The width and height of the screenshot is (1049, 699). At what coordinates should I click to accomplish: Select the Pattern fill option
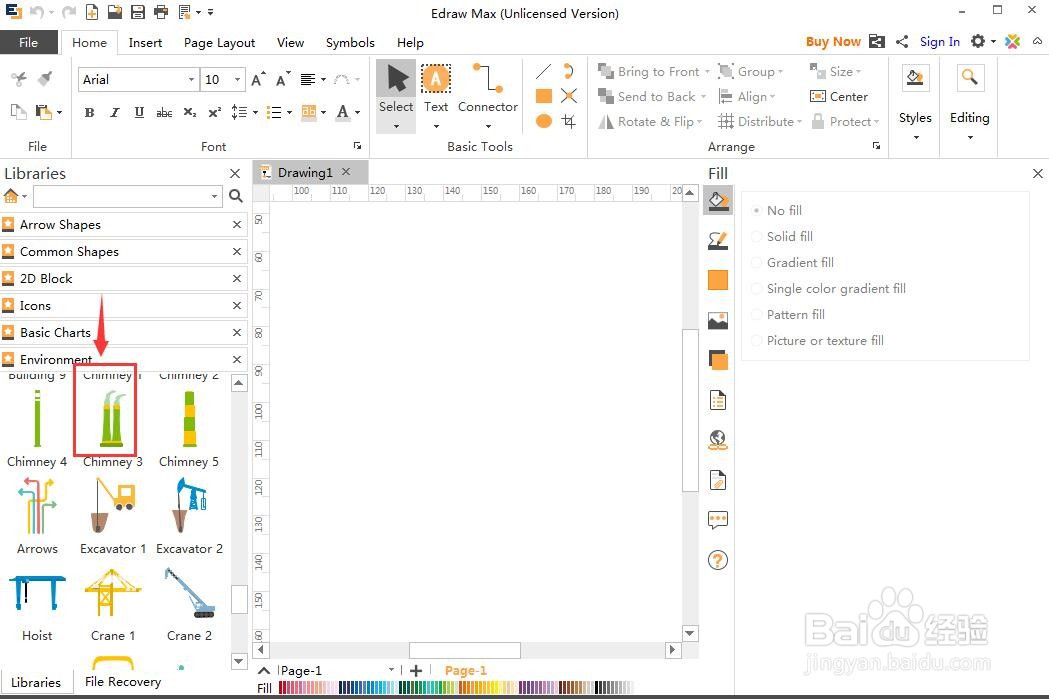[788, 314]
